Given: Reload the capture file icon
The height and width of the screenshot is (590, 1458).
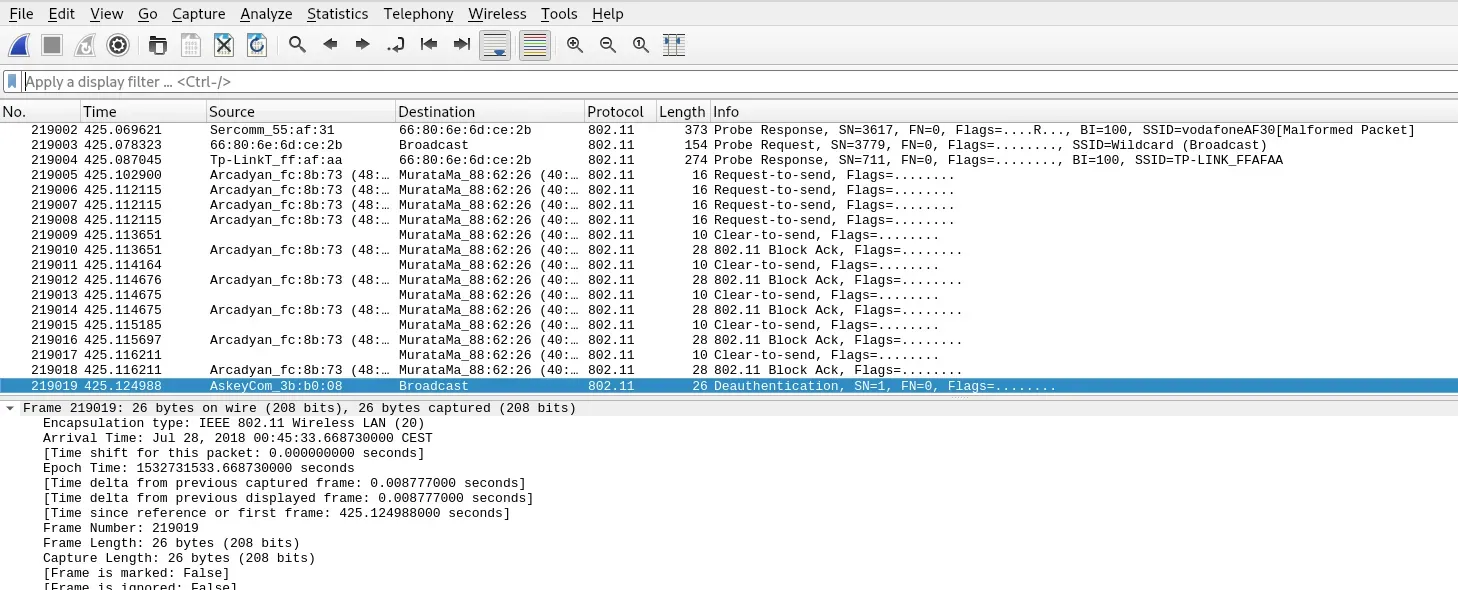Looking at the screenshot, I should 257,45.
